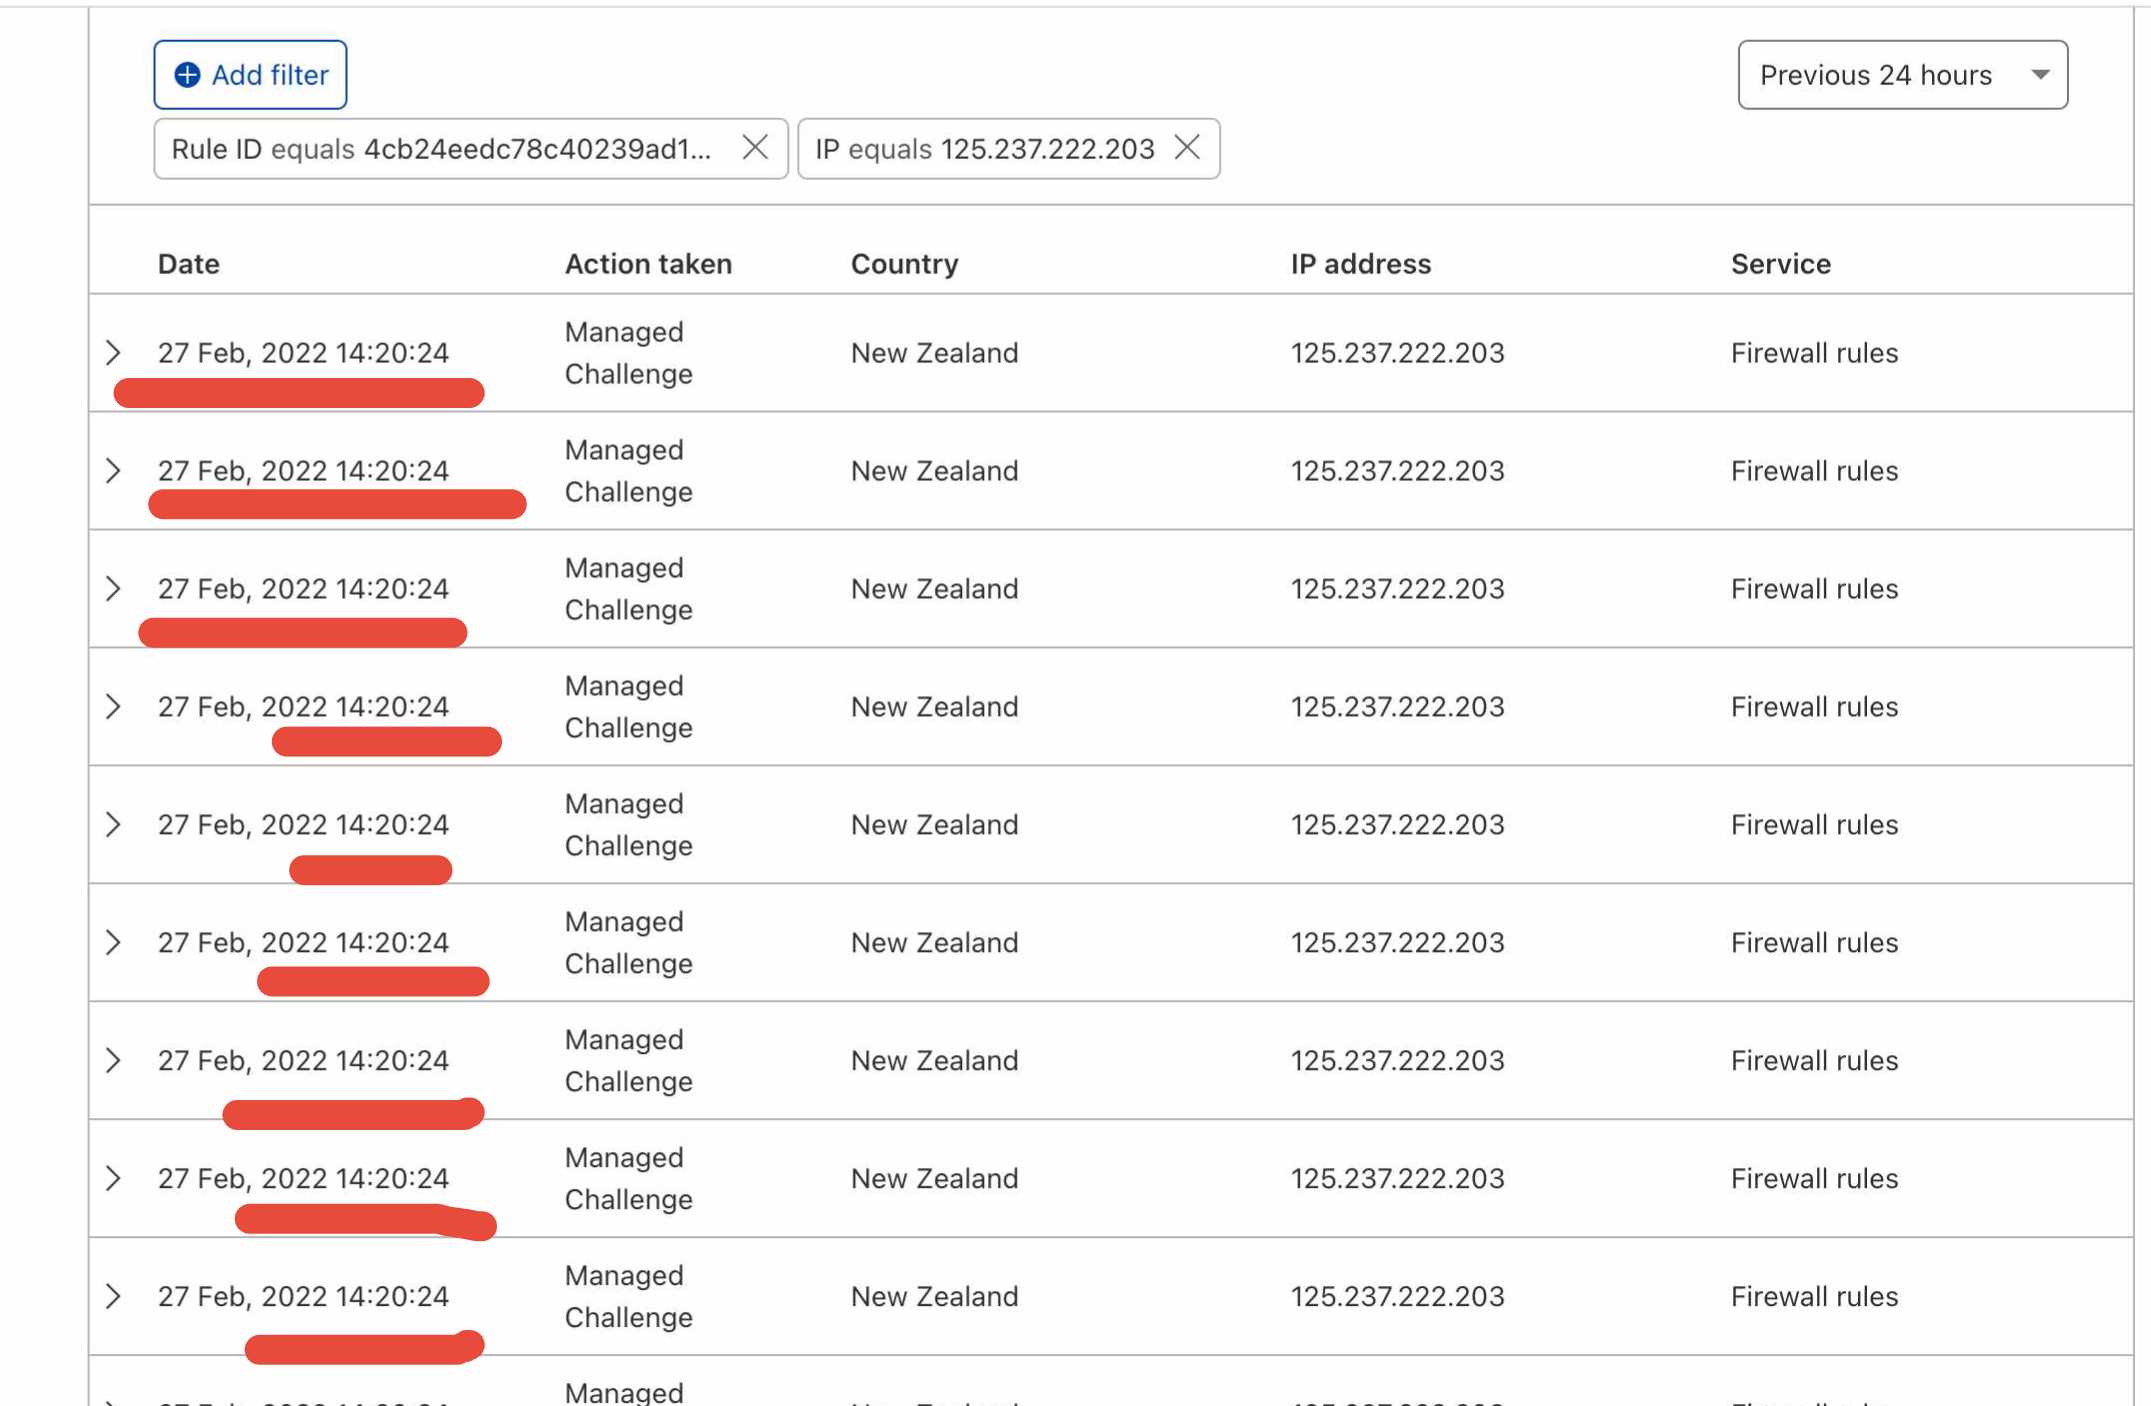Click the IP address column header
Viewport: 2151px width, 1406px height.
pos(1360,264)
